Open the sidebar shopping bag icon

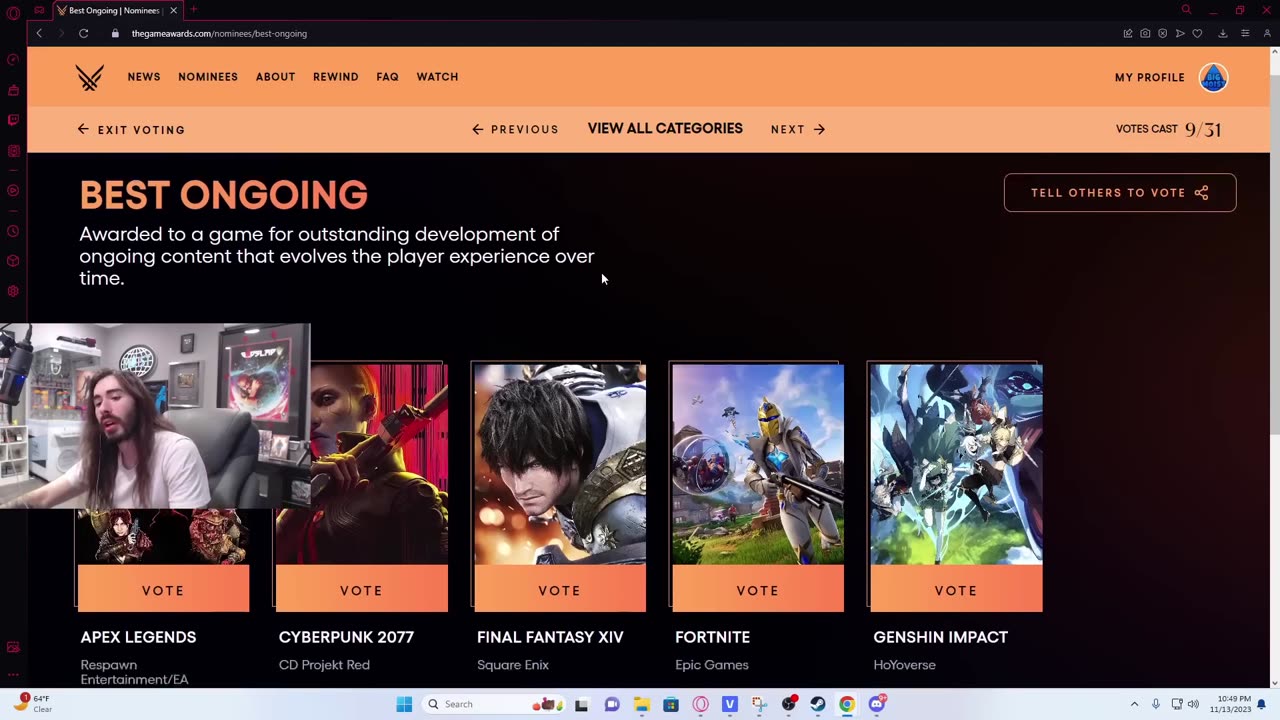pyautogui.click(x=13, y=90)
